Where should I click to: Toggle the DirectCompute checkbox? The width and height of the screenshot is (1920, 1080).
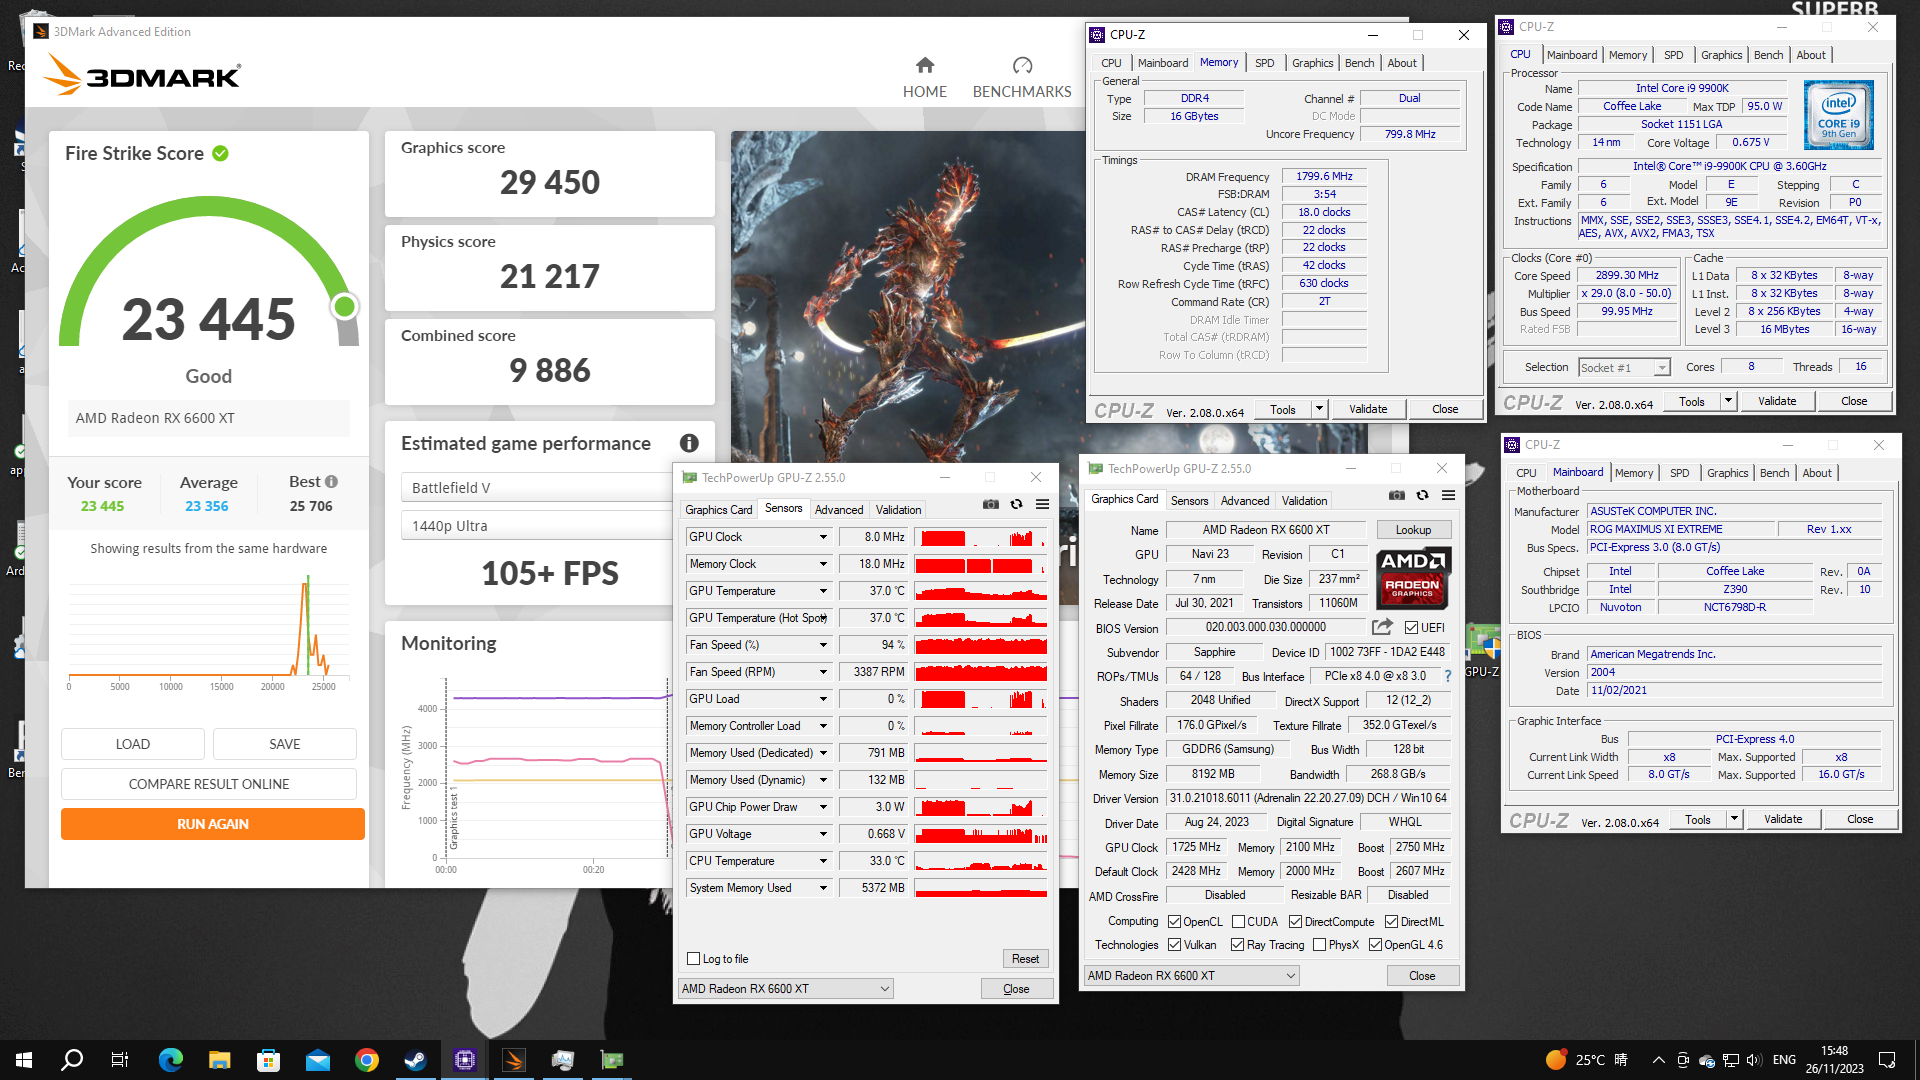pyautogui.click(x=1295, y=922)
